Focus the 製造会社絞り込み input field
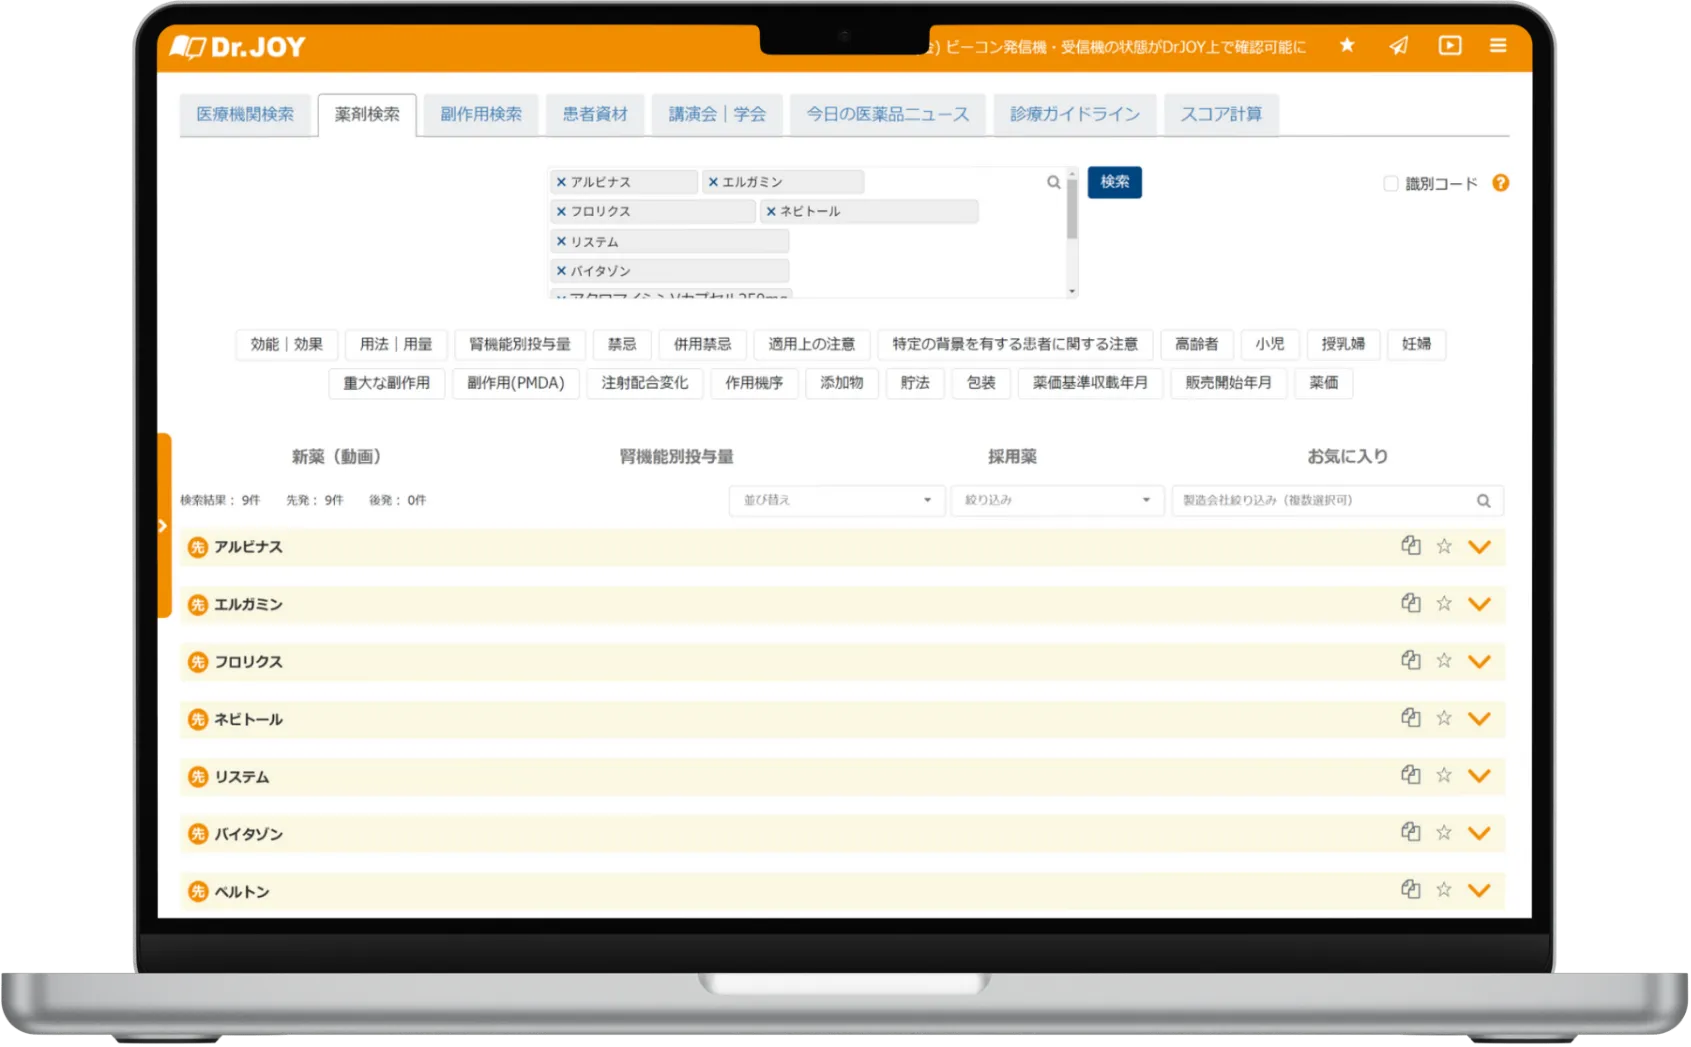 (x=1338, y=501)
